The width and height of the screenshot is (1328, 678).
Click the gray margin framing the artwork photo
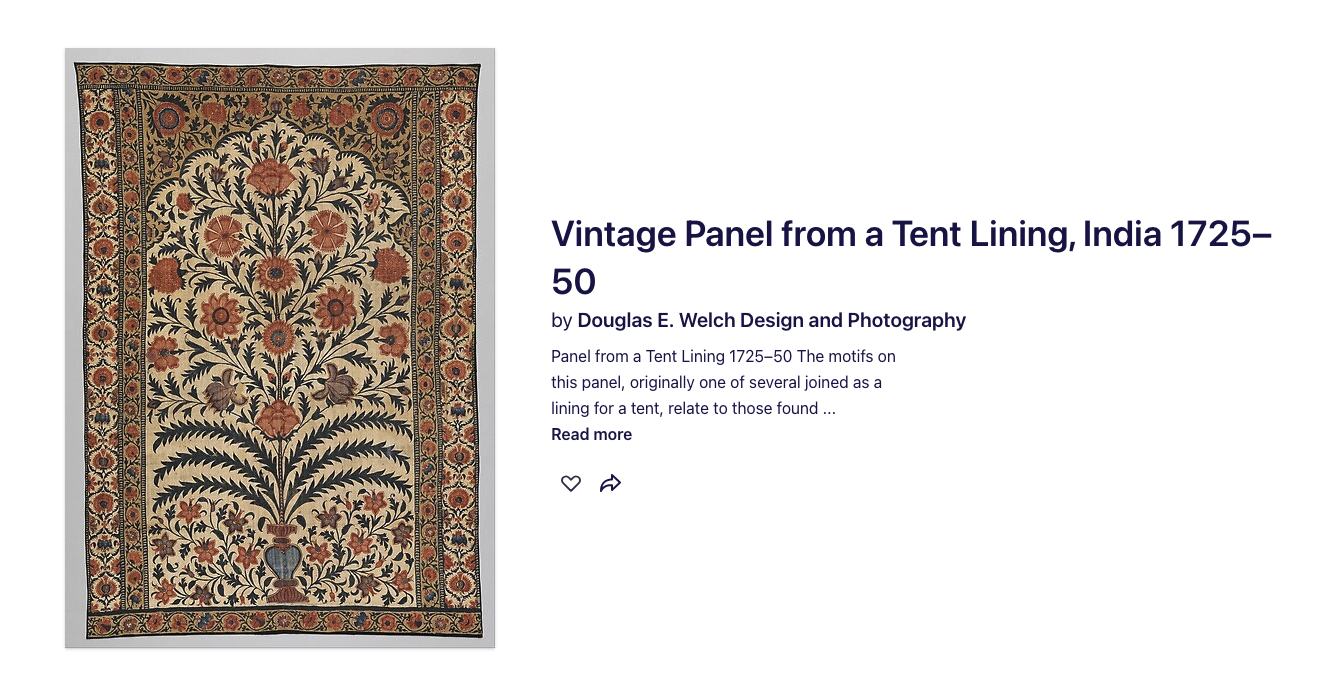point(70,348)
